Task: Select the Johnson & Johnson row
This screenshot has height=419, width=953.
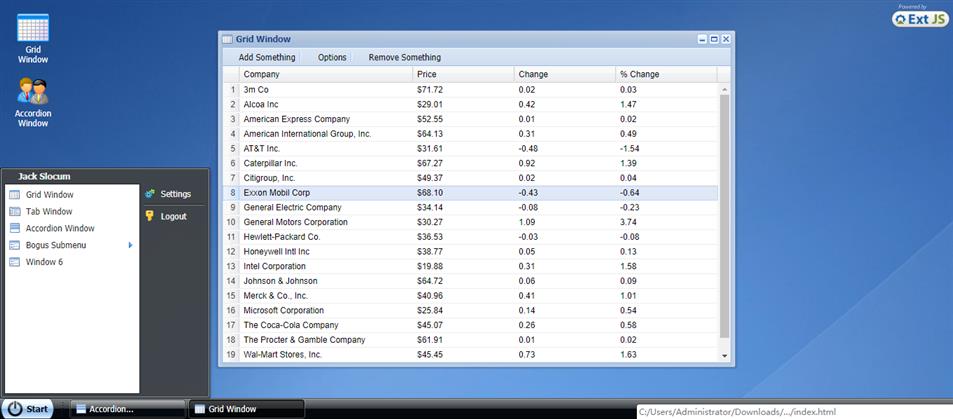Action: [x=470, y=281]
